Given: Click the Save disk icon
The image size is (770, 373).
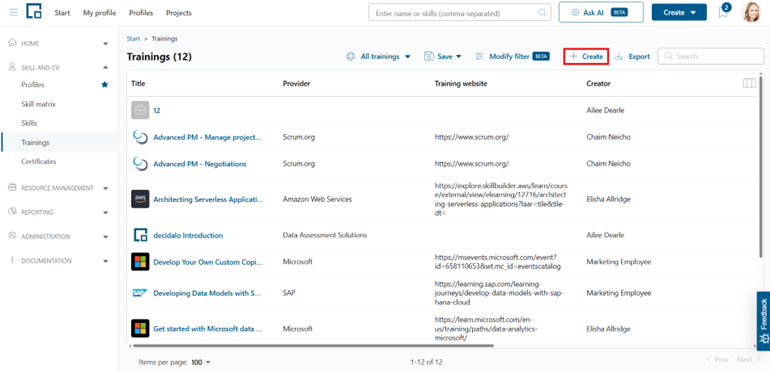Looking at the screenshot, I should (429, 56).
